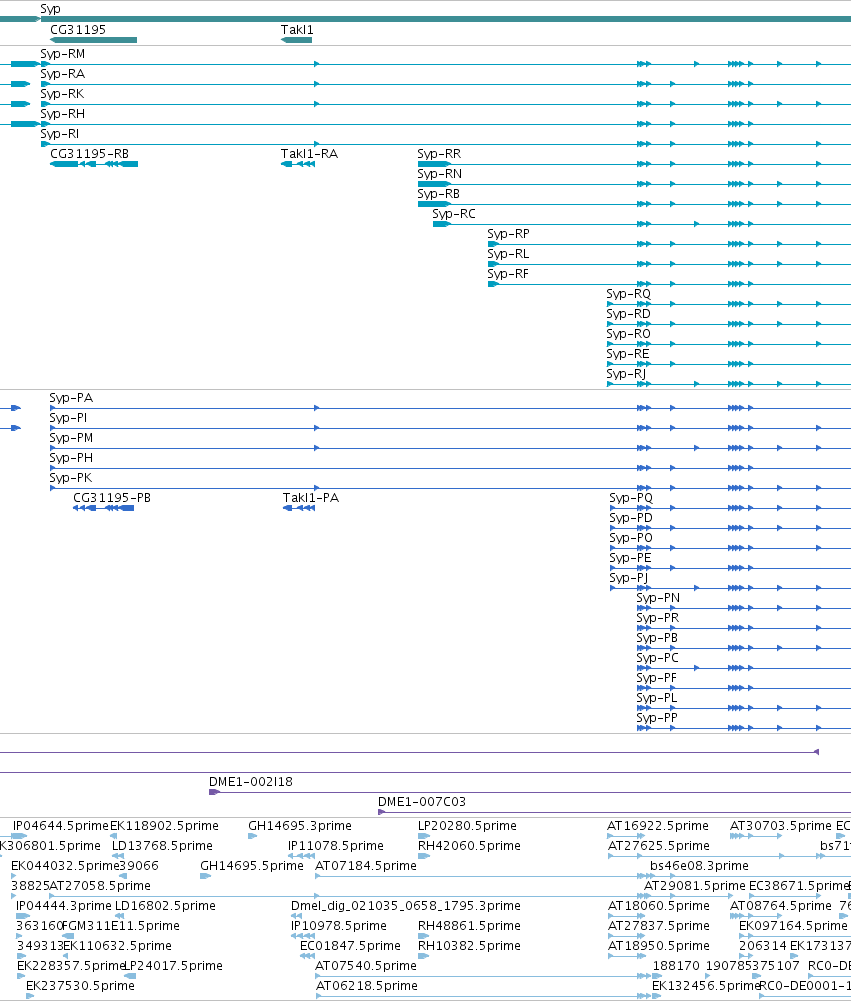The image size is (851, 1001).
Task: Select protein Syp-PI
Action: pyautogui.click(x=68, y=418)
